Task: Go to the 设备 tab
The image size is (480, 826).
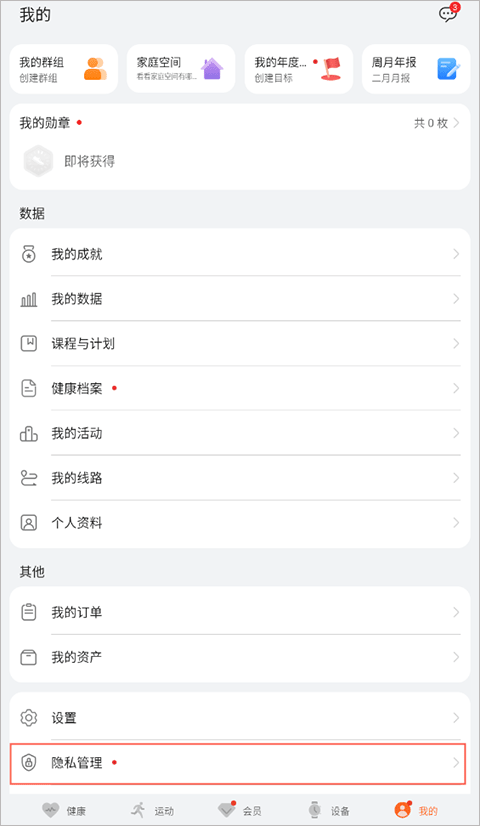Action: point(329,810)
